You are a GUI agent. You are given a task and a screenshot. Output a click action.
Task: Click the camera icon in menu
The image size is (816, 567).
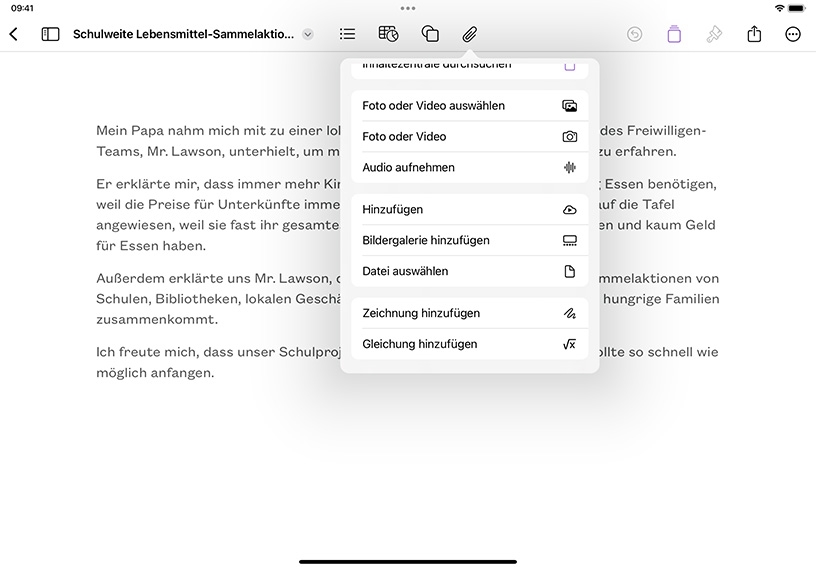pos(569,136)
